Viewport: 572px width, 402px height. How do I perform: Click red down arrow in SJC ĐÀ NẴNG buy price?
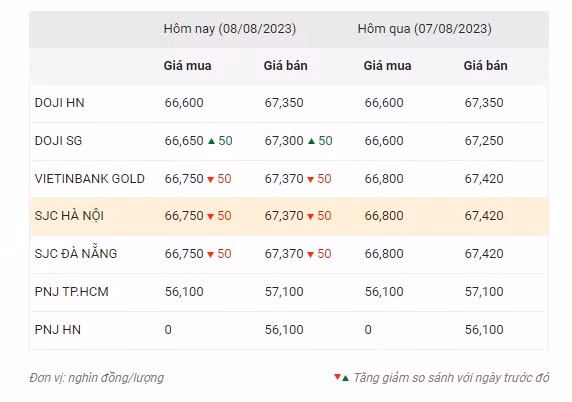(210, 254)
